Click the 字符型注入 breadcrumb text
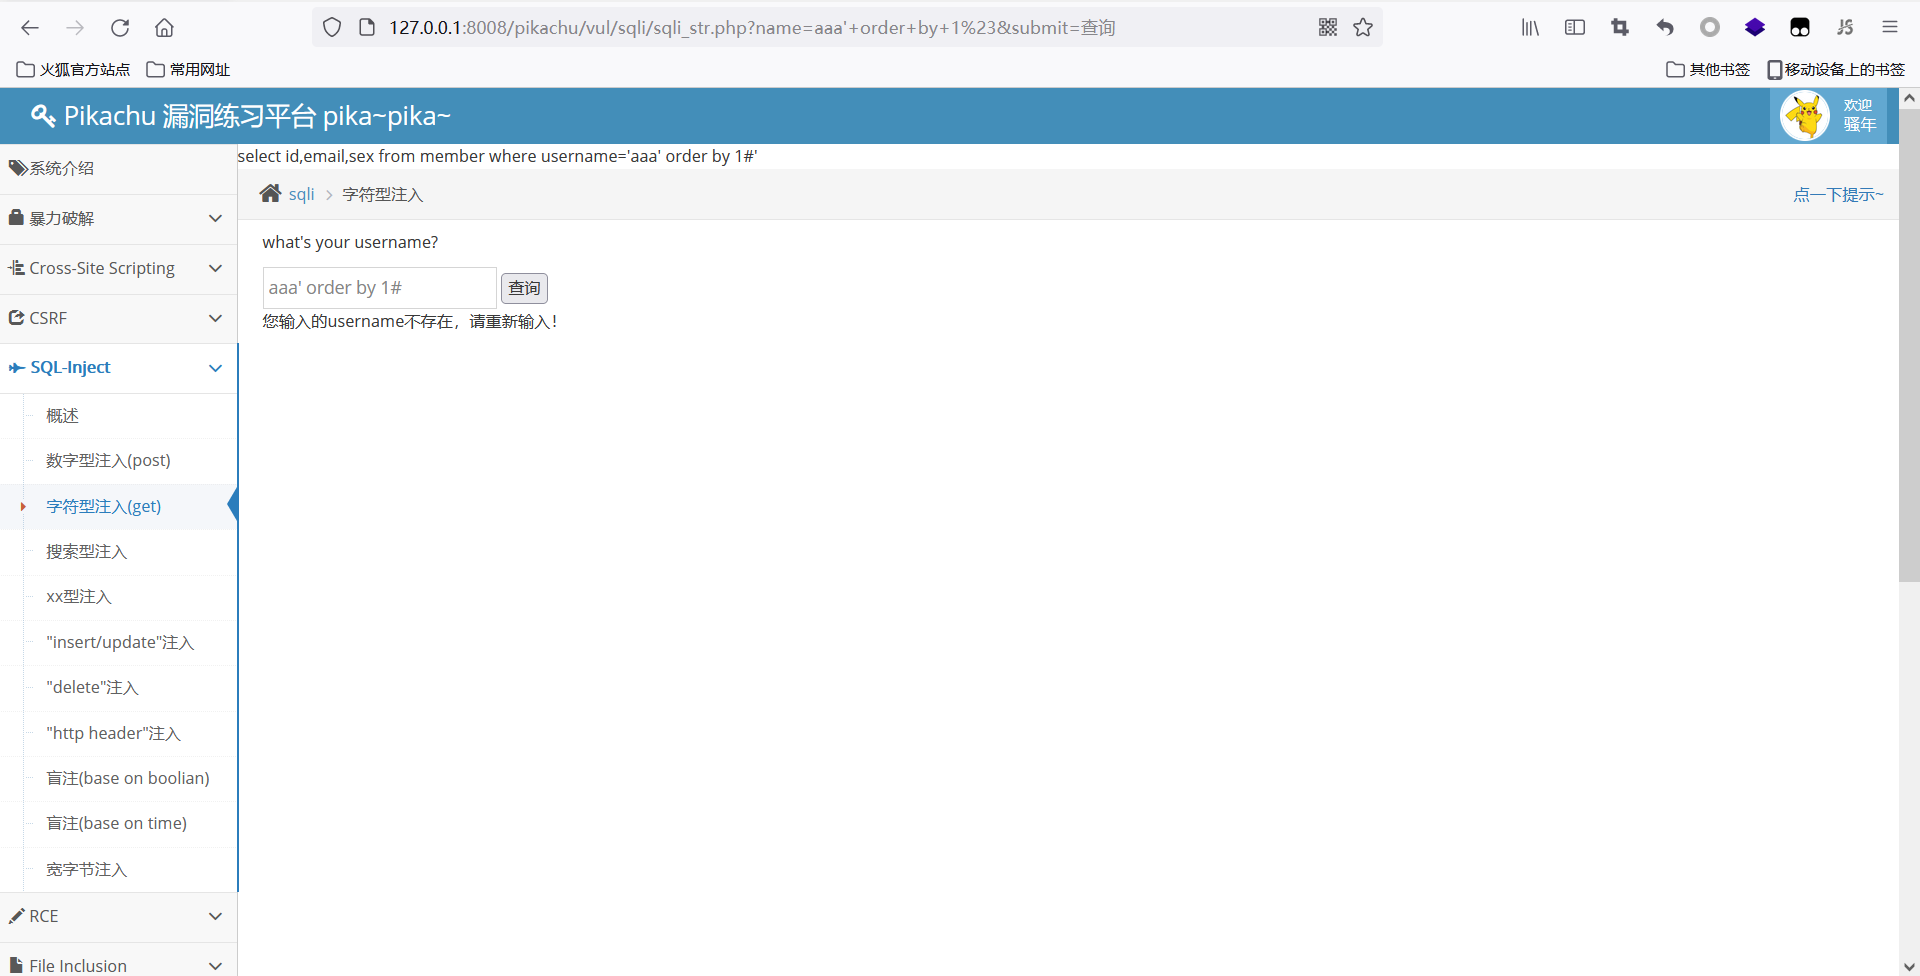This screenshot has width=1920, height=976. point(383,195)
